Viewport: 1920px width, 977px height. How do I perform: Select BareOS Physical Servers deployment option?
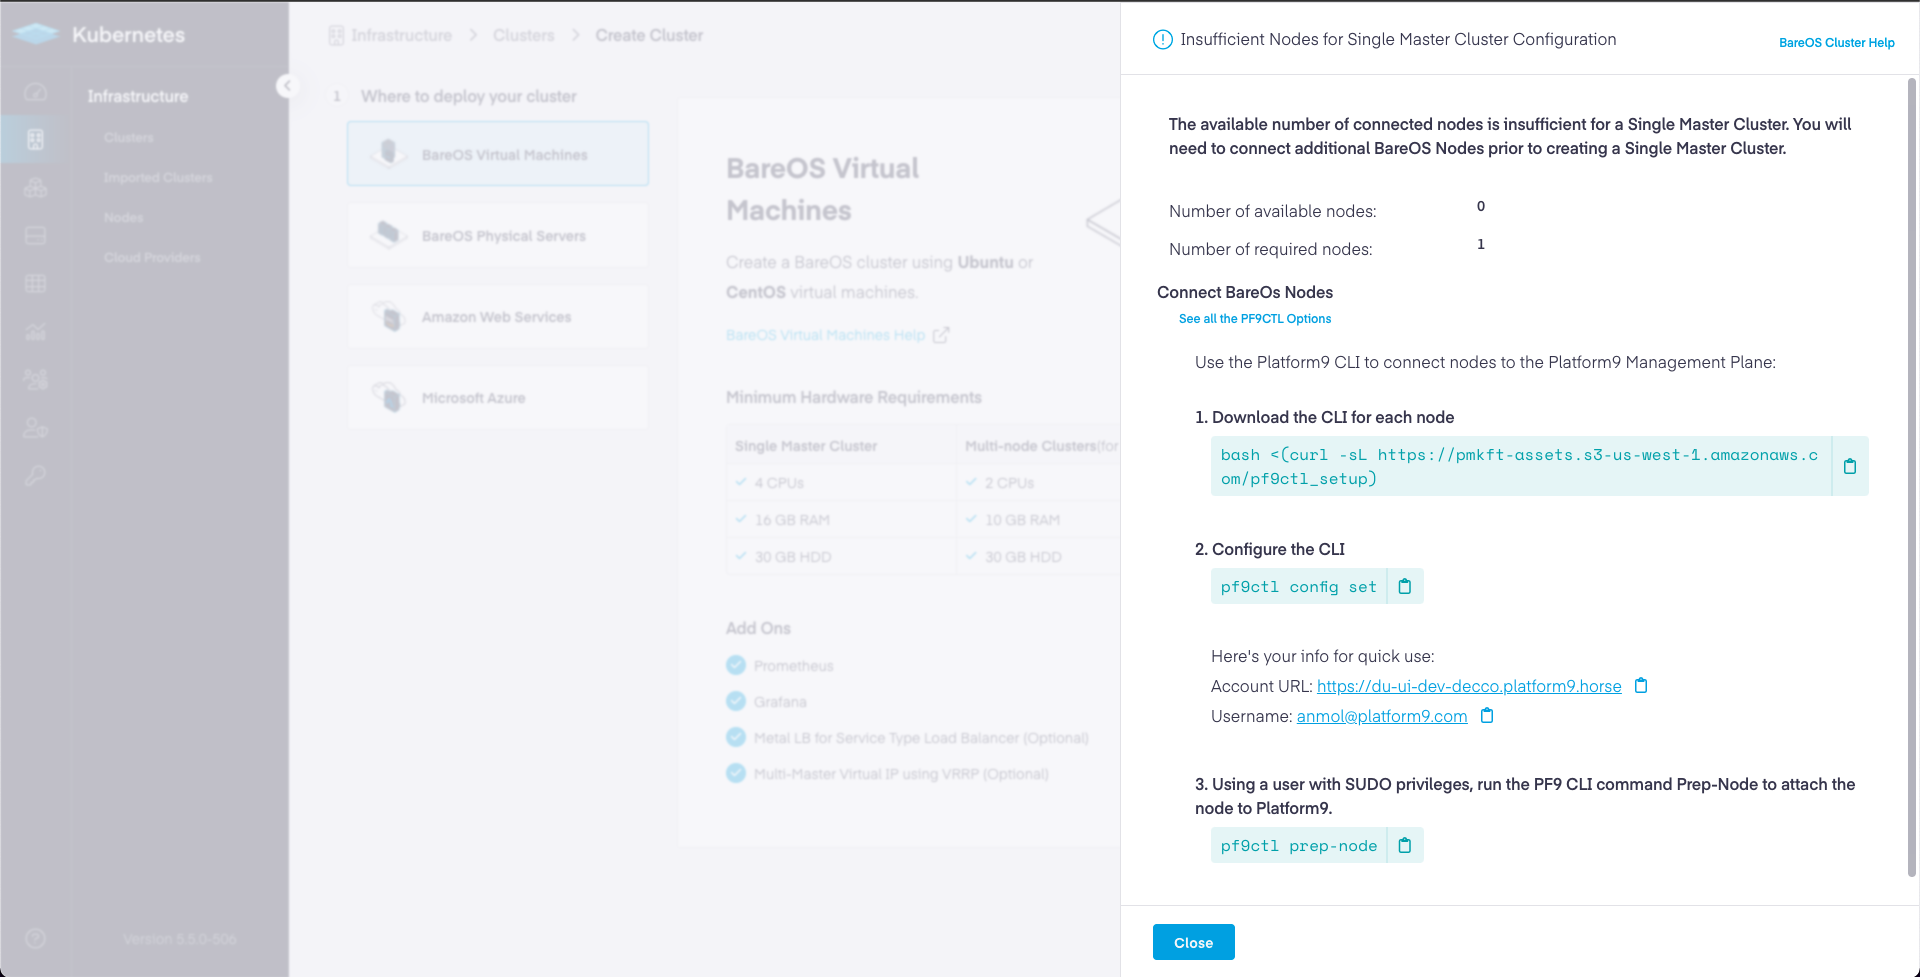(x=498, y=236)
